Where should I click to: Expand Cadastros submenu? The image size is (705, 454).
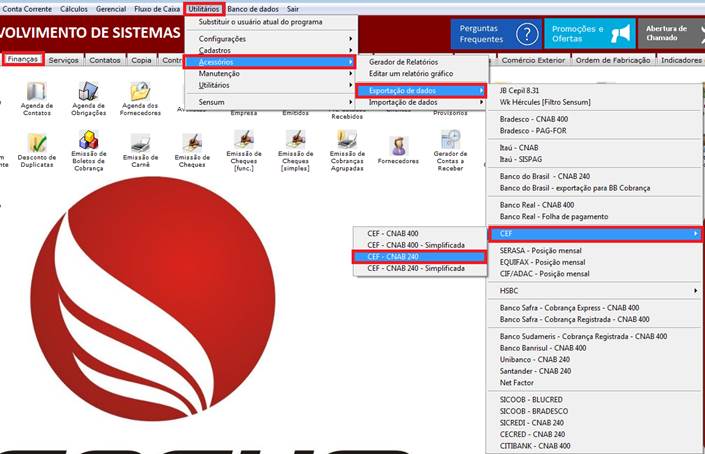pyautogui.click(x=271, y=50)
